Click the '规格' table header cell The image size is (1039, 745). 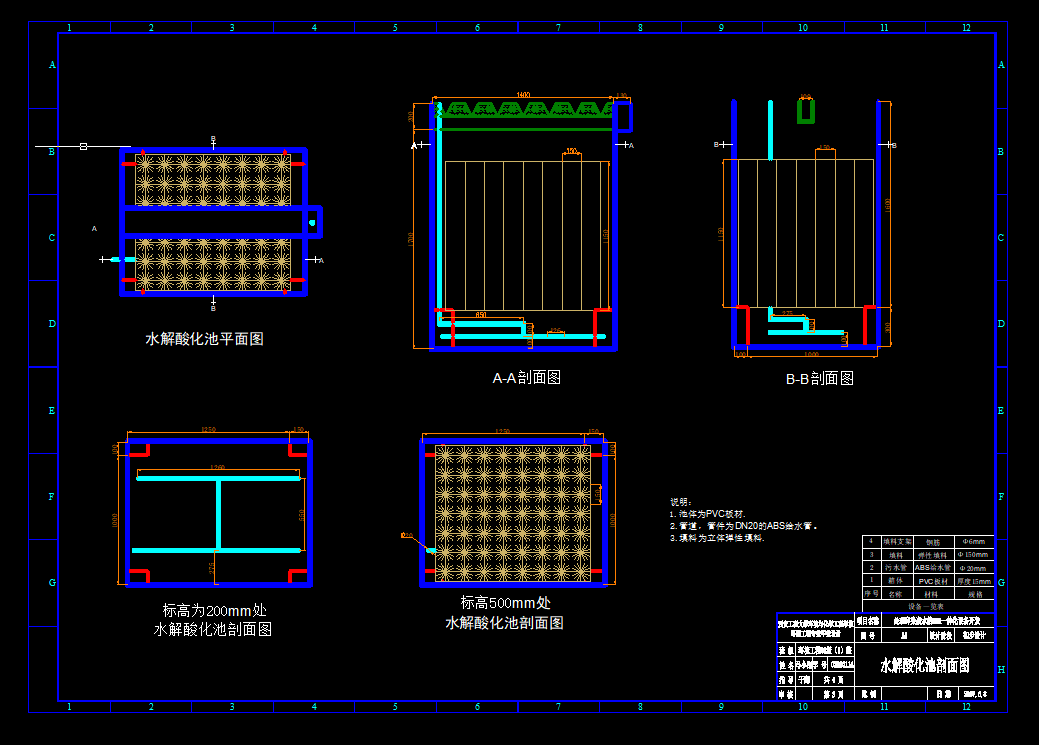[975, 595]
